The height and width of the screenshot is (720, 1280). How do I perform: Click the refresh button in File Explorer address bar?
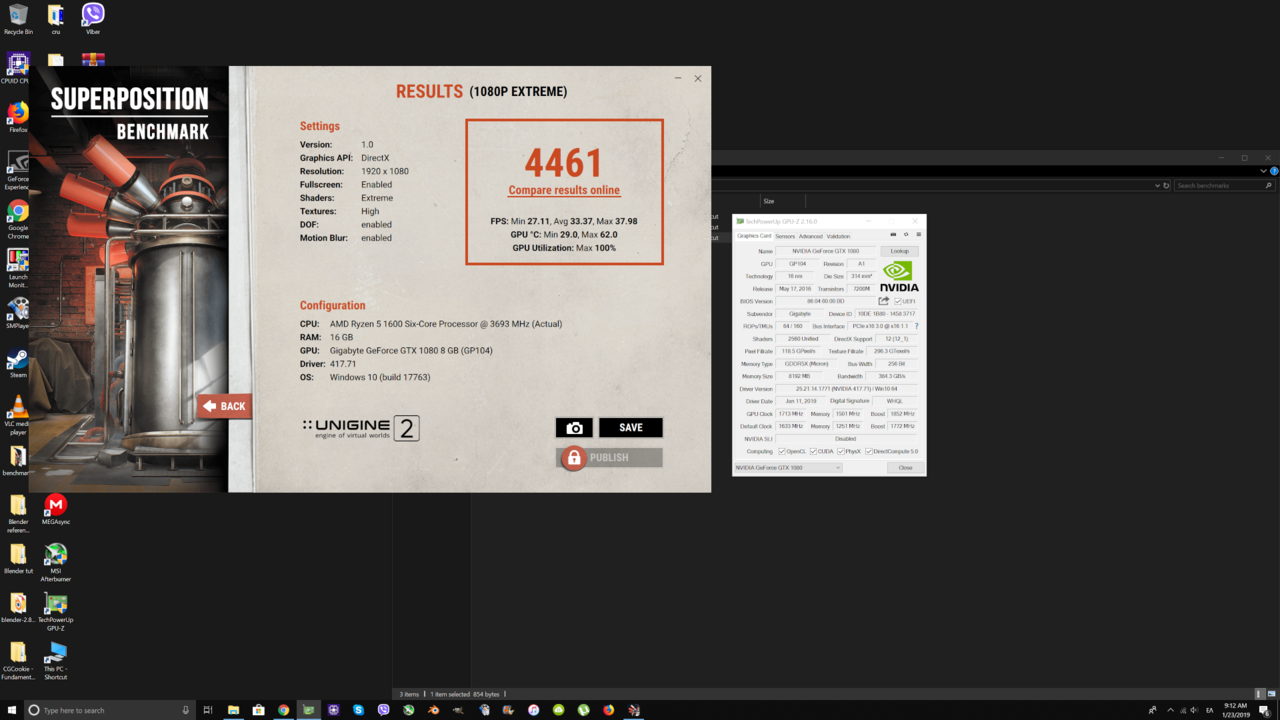[1166, 185]
